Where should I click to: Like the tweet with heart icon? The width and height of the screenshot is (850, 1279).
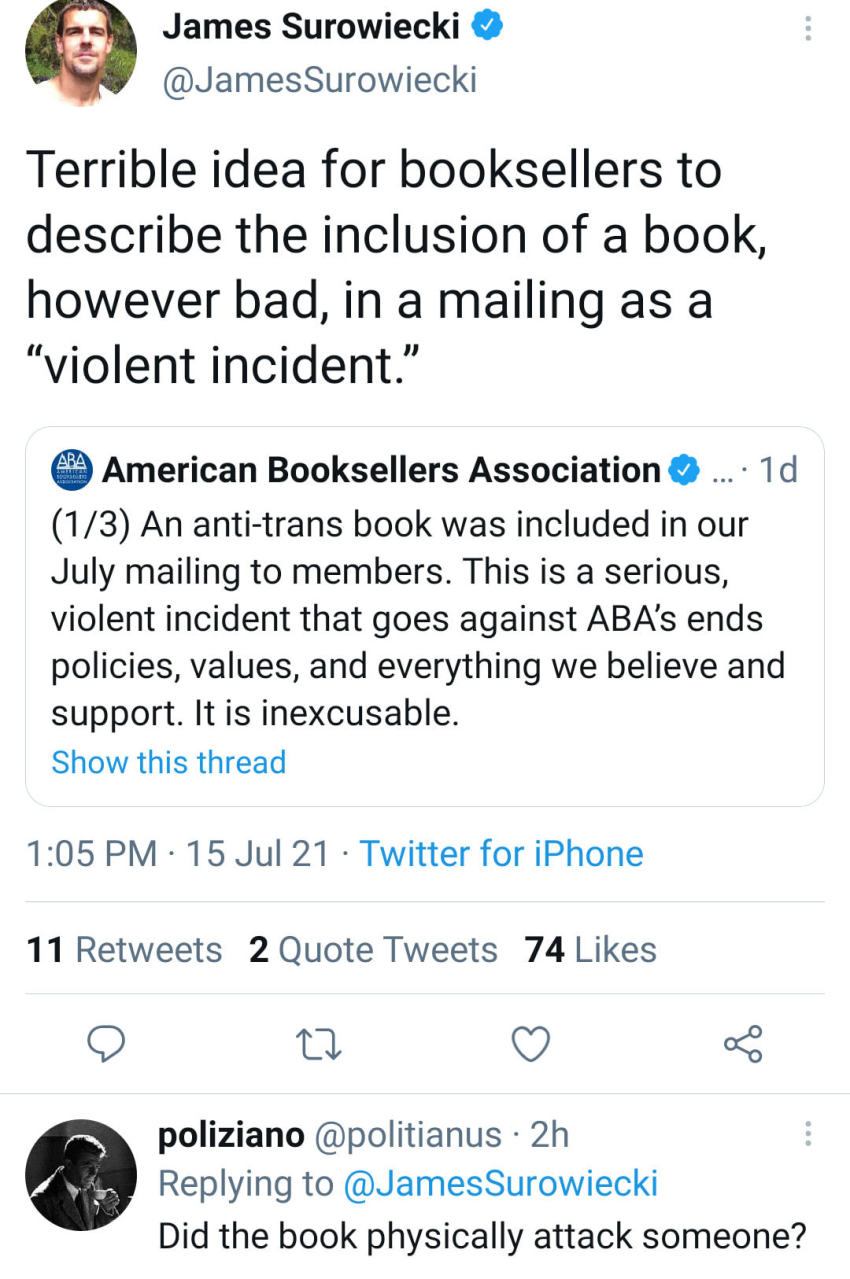pyautogui.click(x=531, y=1044)
